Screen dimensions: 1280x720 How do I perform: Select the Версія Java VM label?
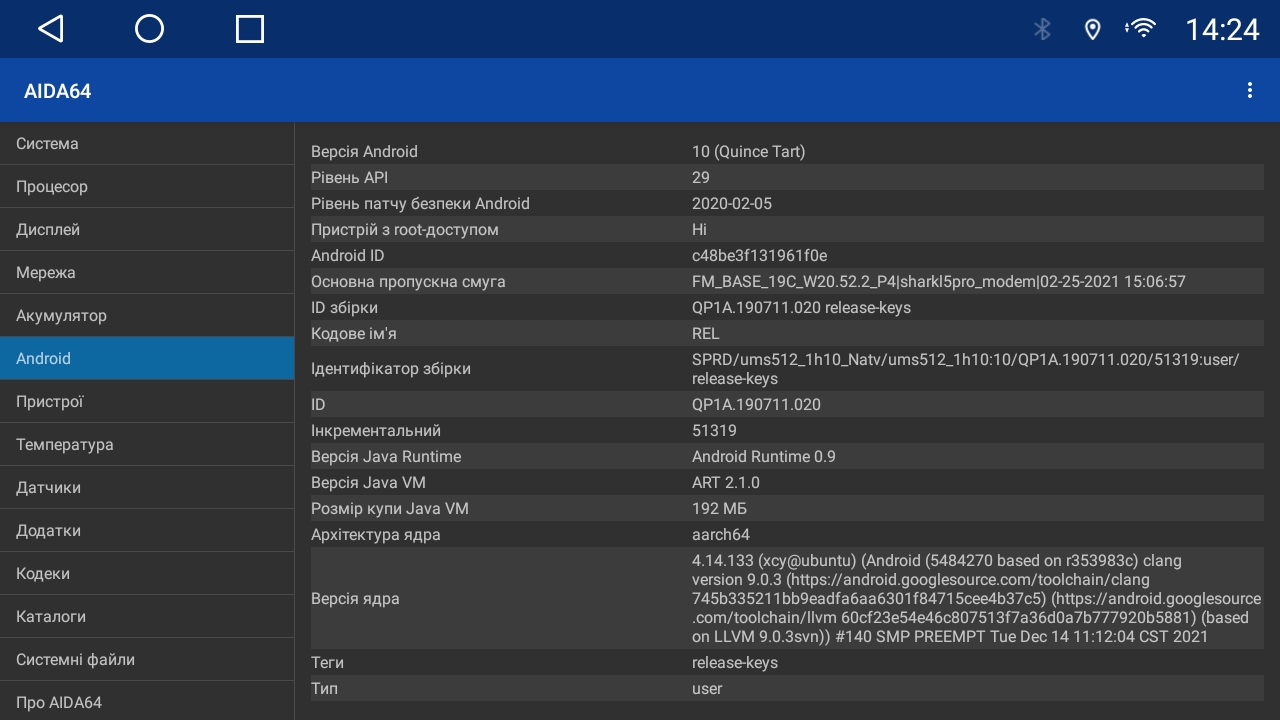coord(368,483)
